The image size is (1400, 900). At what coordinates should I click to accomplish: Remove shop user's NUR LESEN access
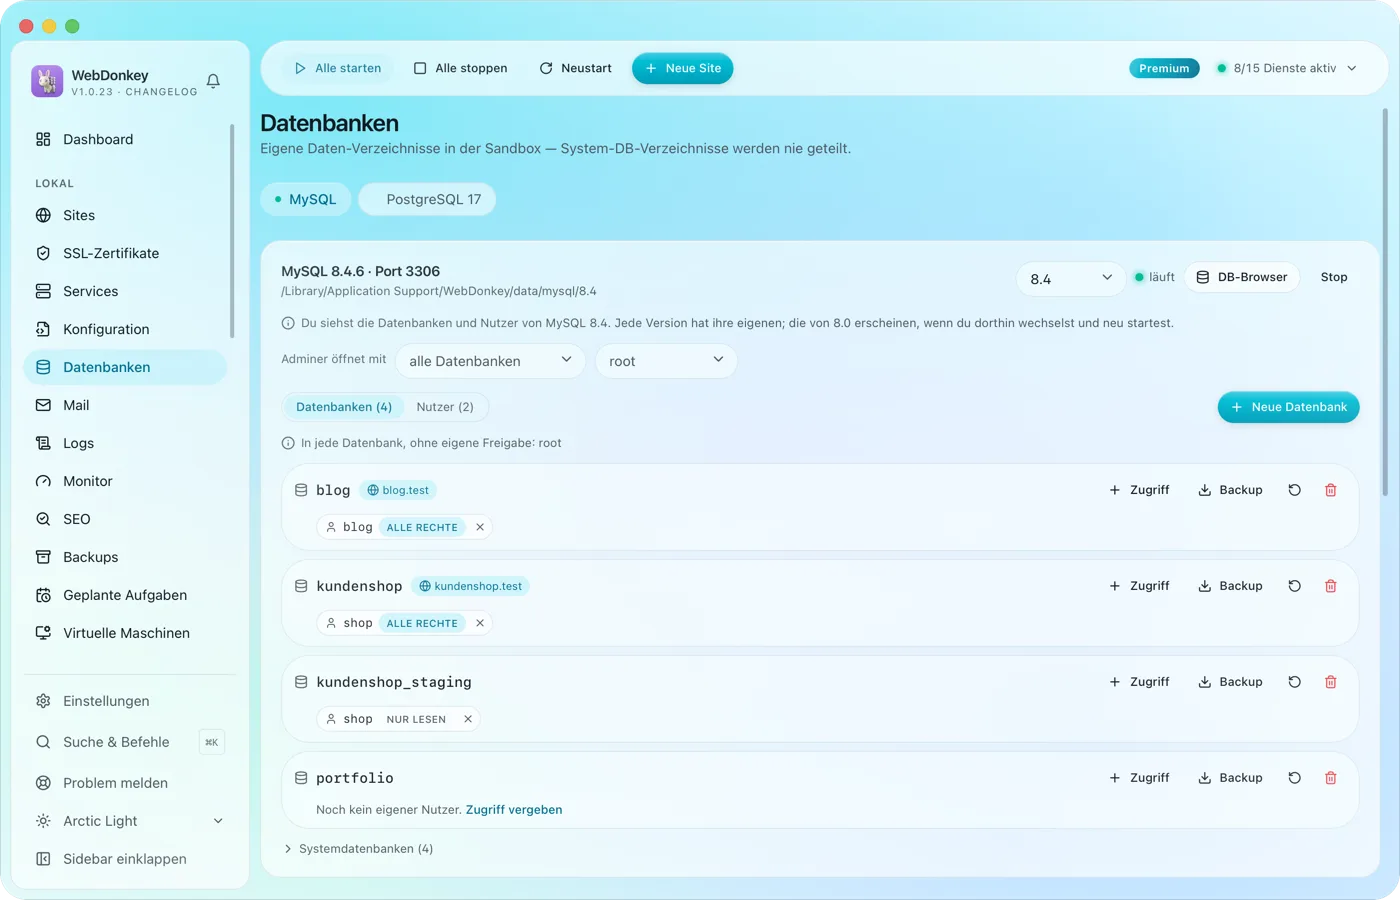pyautogui.click(x=468, y=719)
